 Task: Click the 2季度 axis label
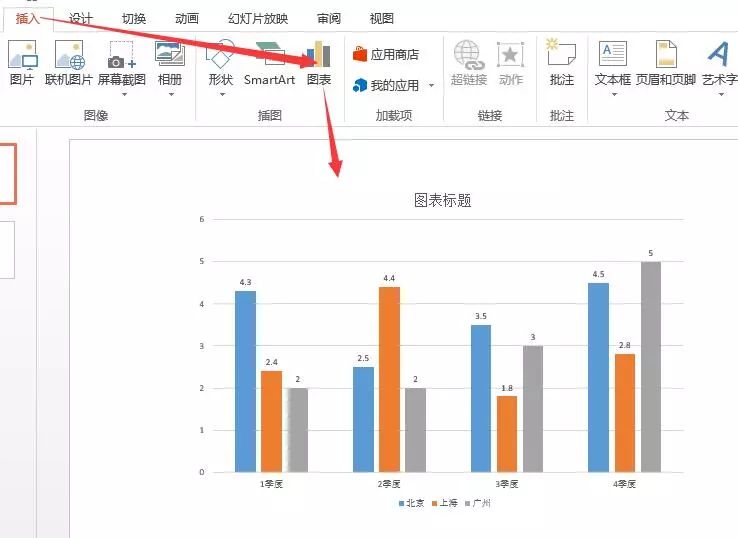click(389, 484)
